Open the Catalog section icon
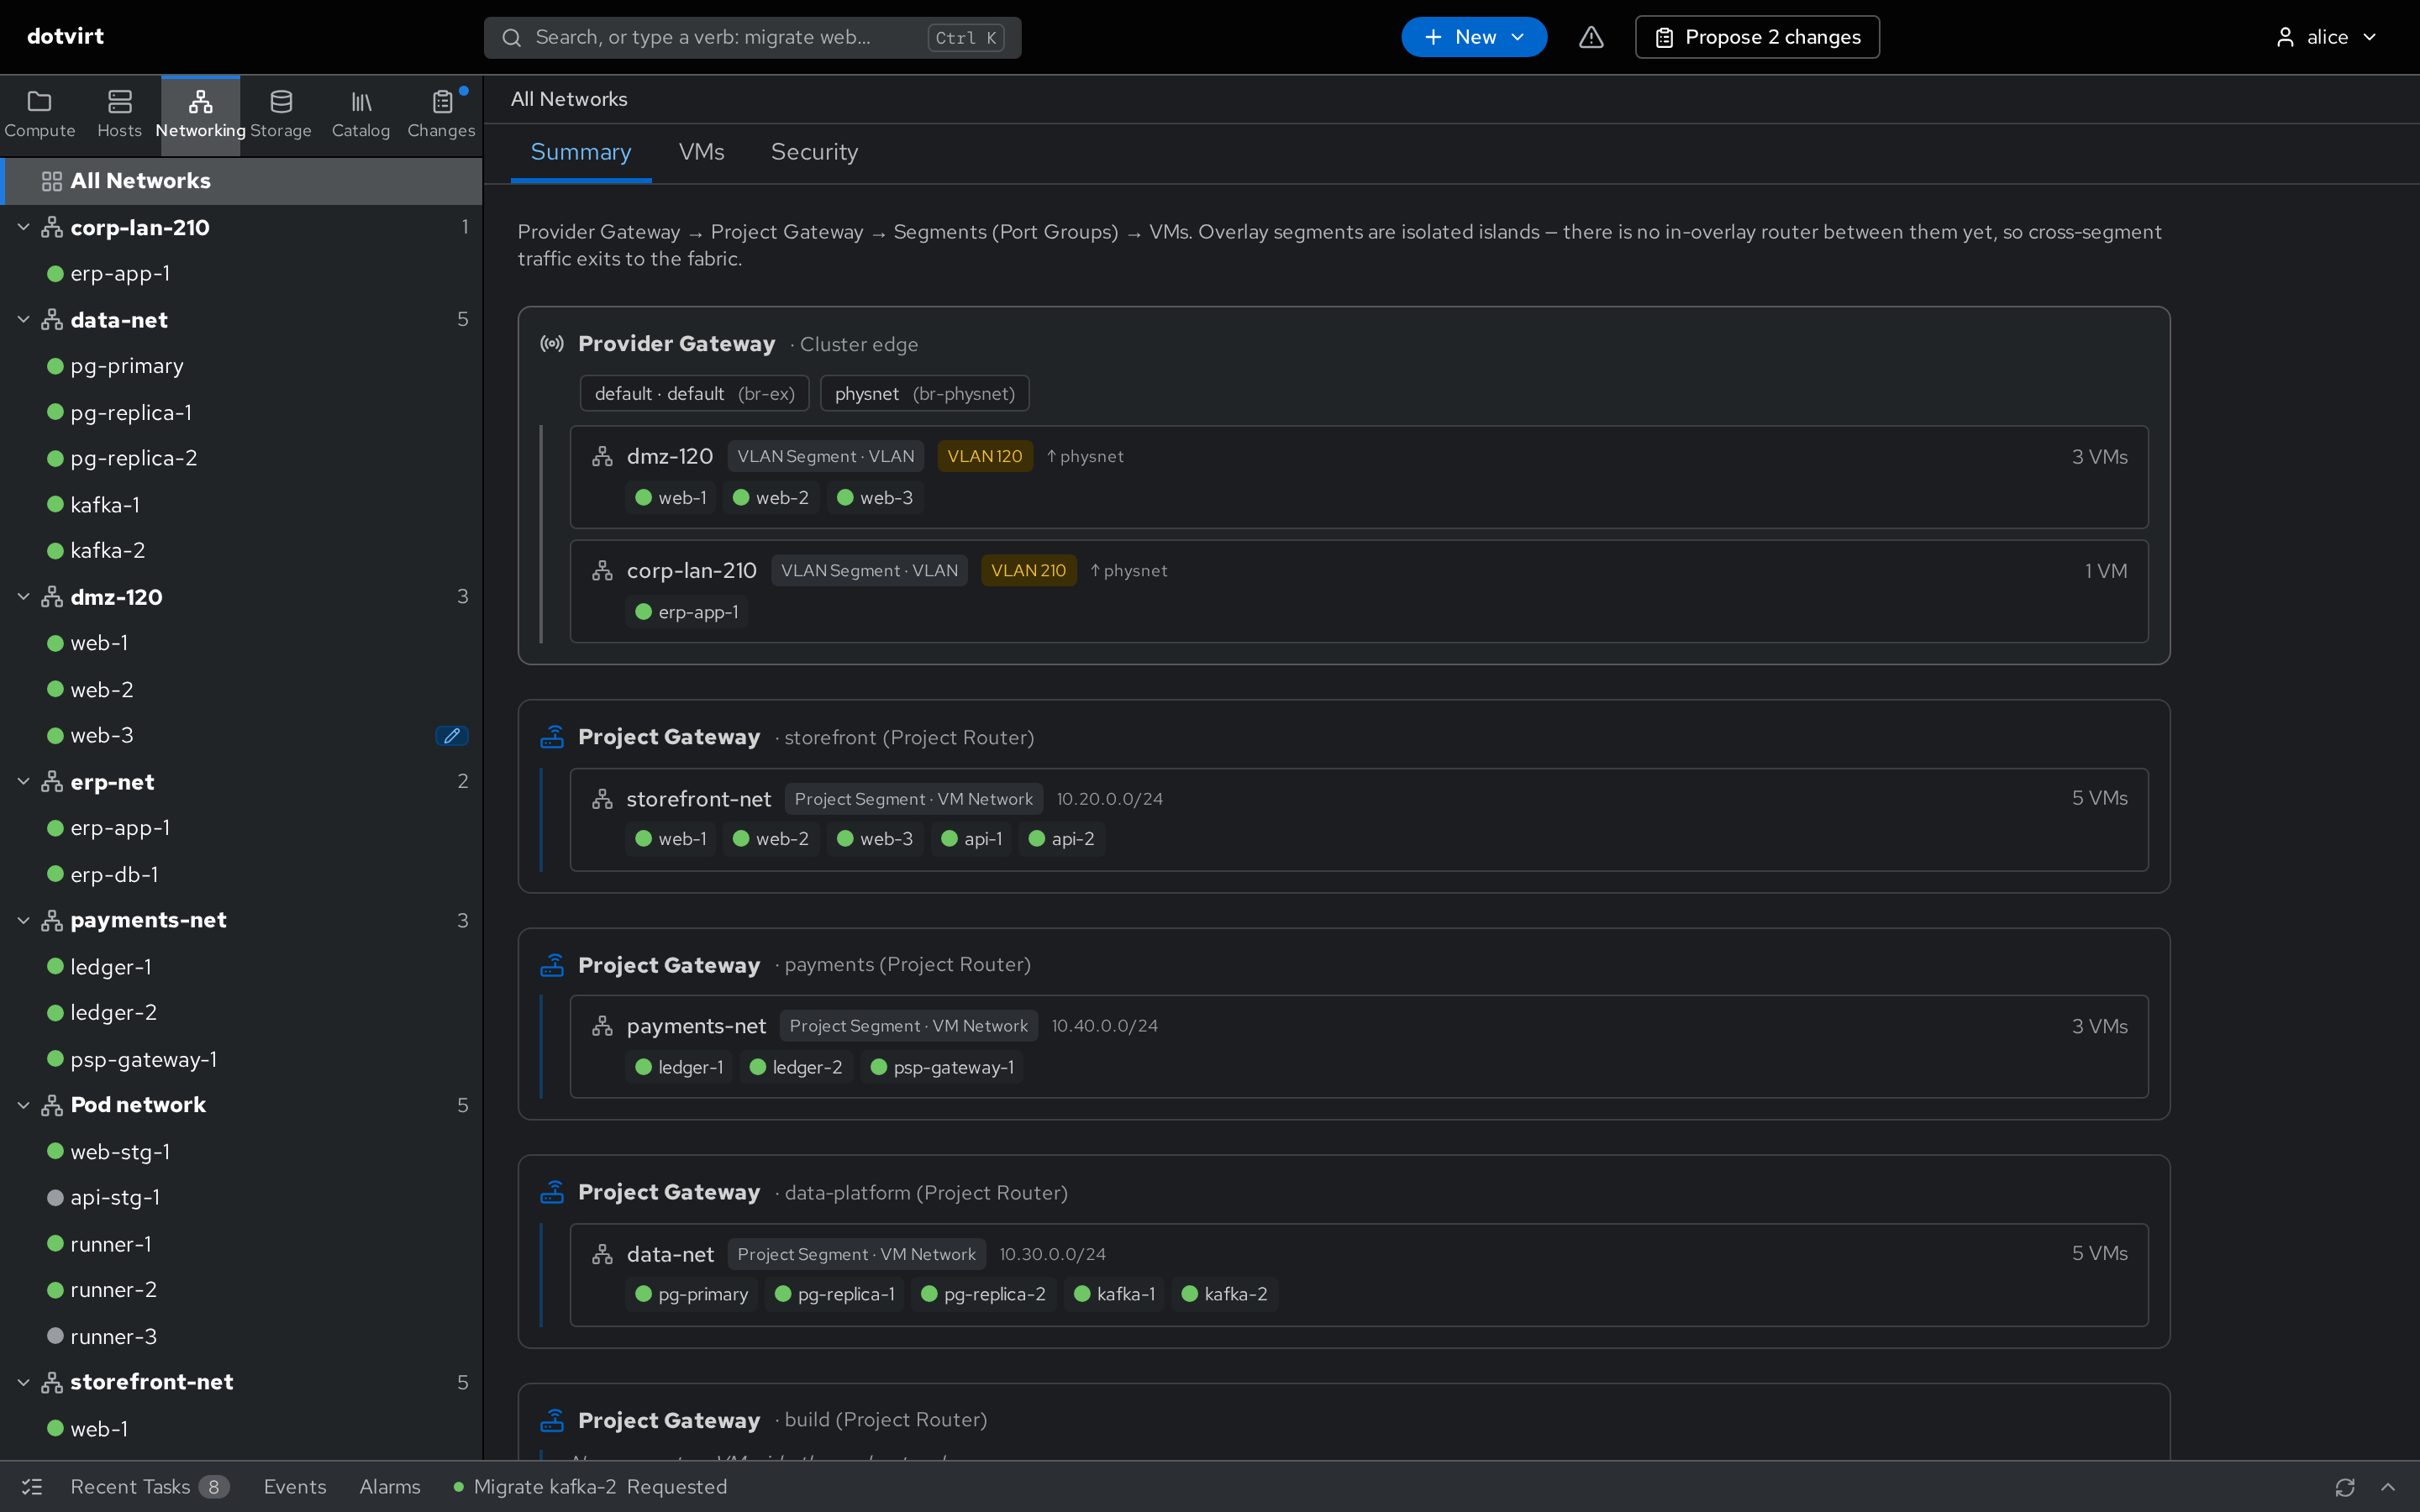This screenshot has height=1512, width=2420. point(361,101)
